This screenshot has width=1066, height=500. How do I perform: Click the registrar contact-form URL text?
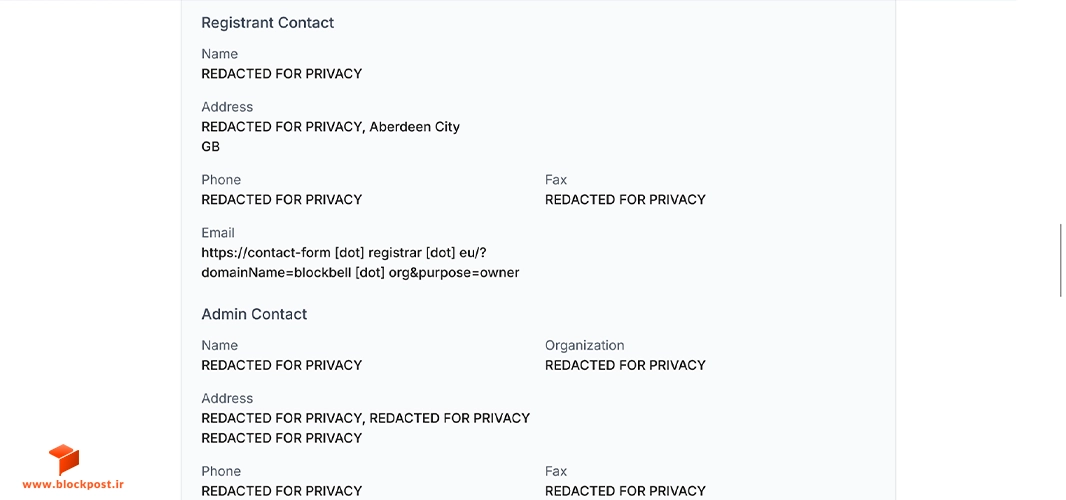pos(344,253)
